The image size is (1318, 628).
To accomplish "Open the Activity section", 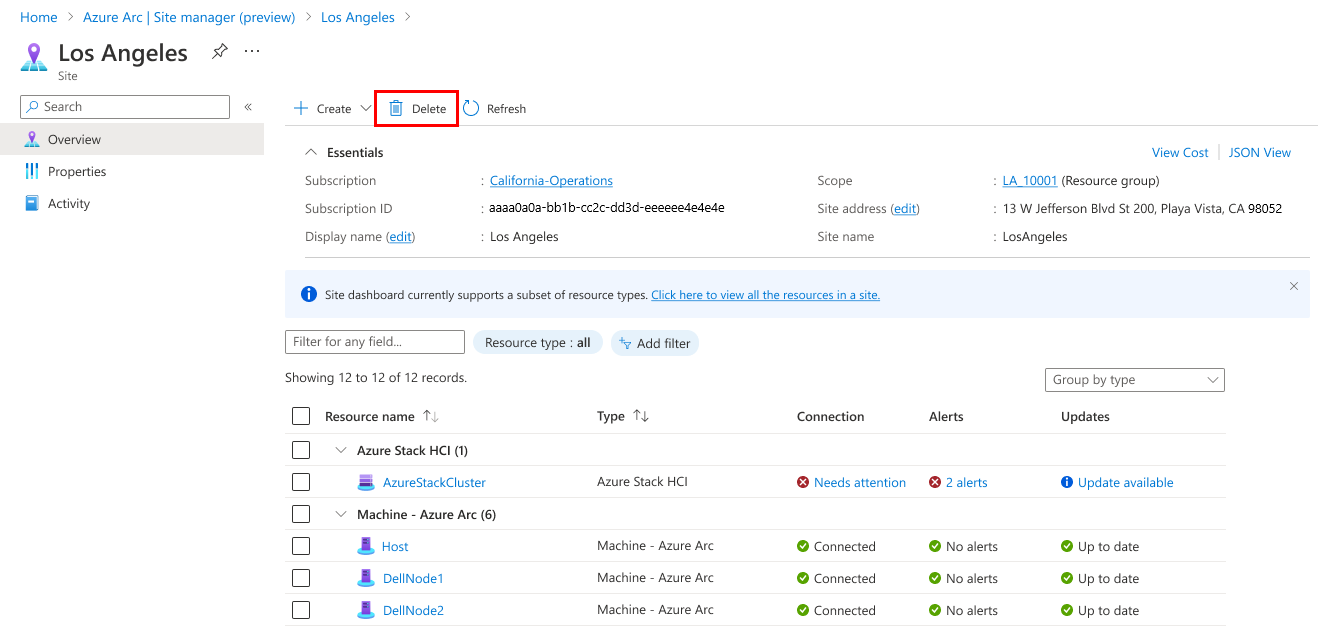I will 68,203.
